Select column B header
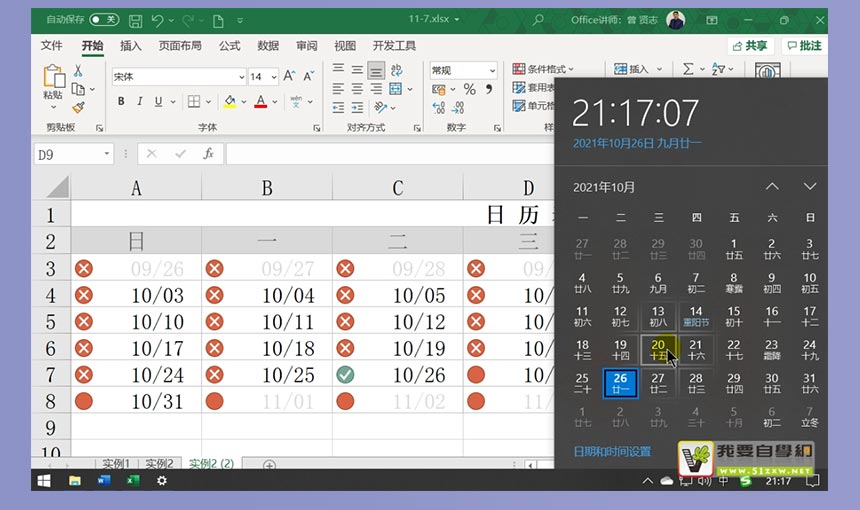860x510 pixels. click(x=267, y=188)
